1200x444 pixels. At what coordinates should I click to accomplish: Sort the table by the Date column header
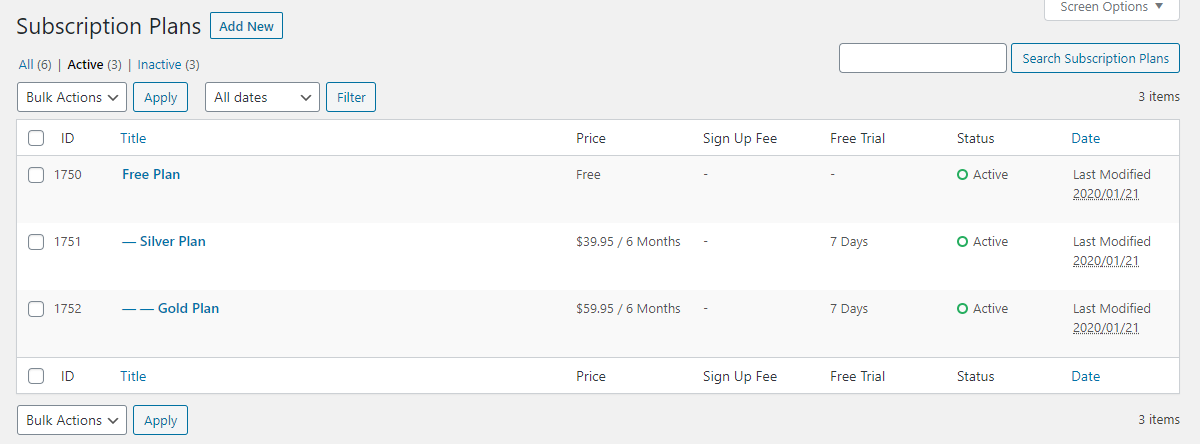coord(1085,138)
